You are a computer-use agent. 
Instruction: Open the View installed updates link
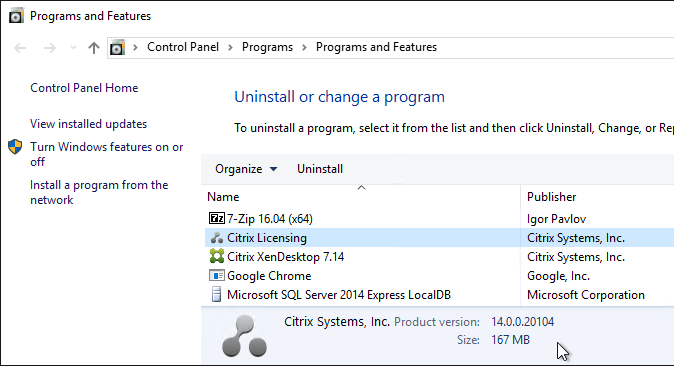tap(89, 124)
